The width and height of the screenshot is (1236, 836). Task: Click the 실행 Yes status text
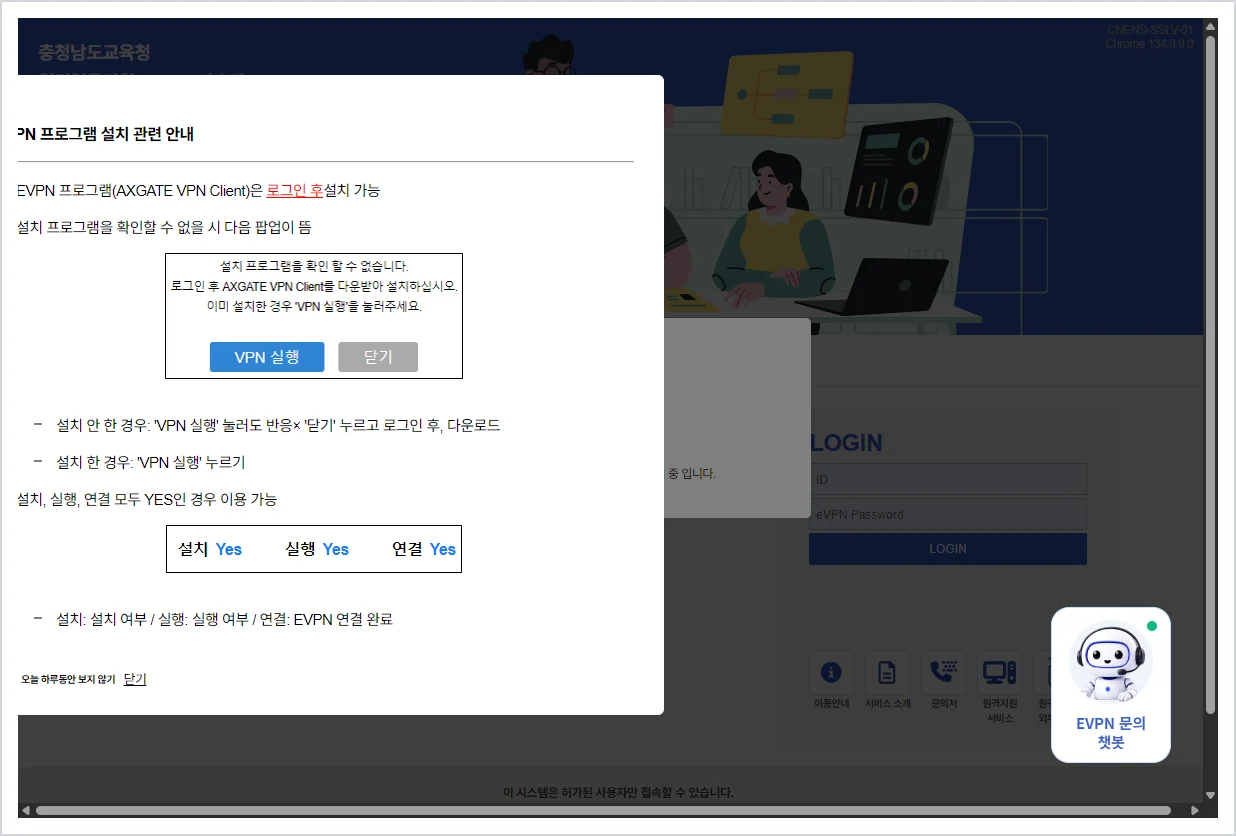[317, 549]
